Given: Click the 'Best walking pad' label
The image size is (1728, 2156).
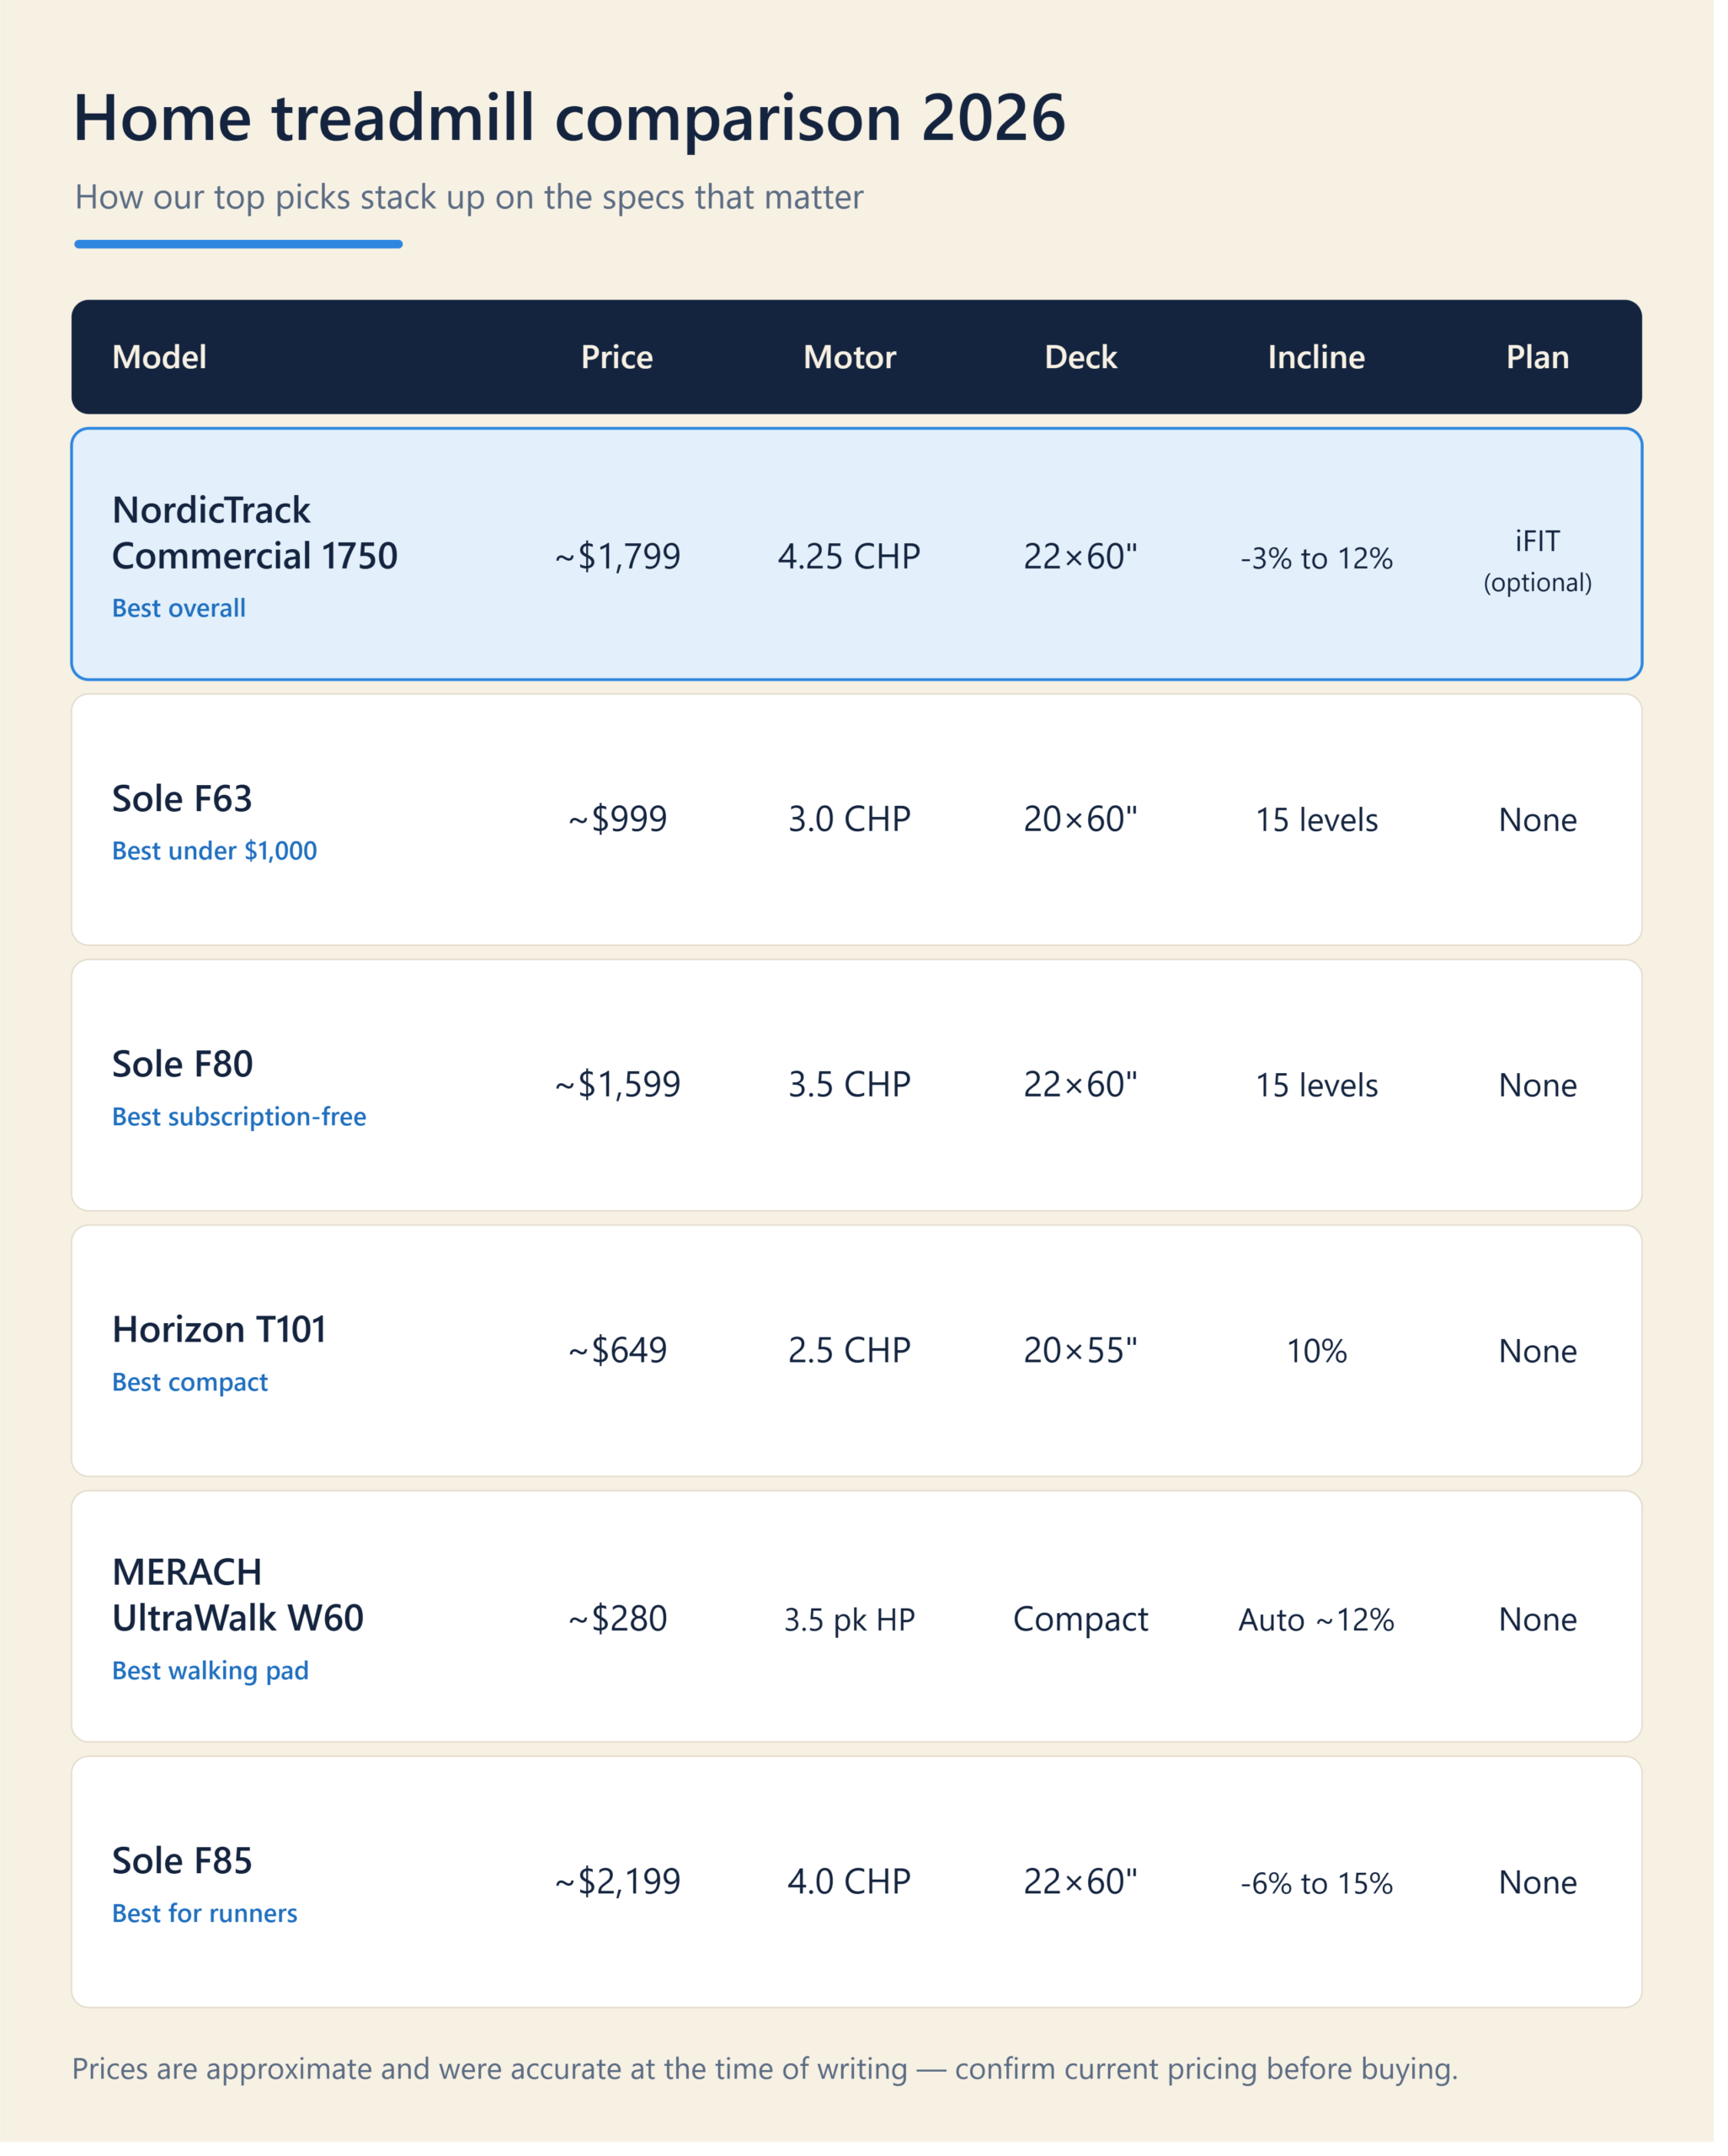Looking at the screenshot, I should [x=212, y=1684].
